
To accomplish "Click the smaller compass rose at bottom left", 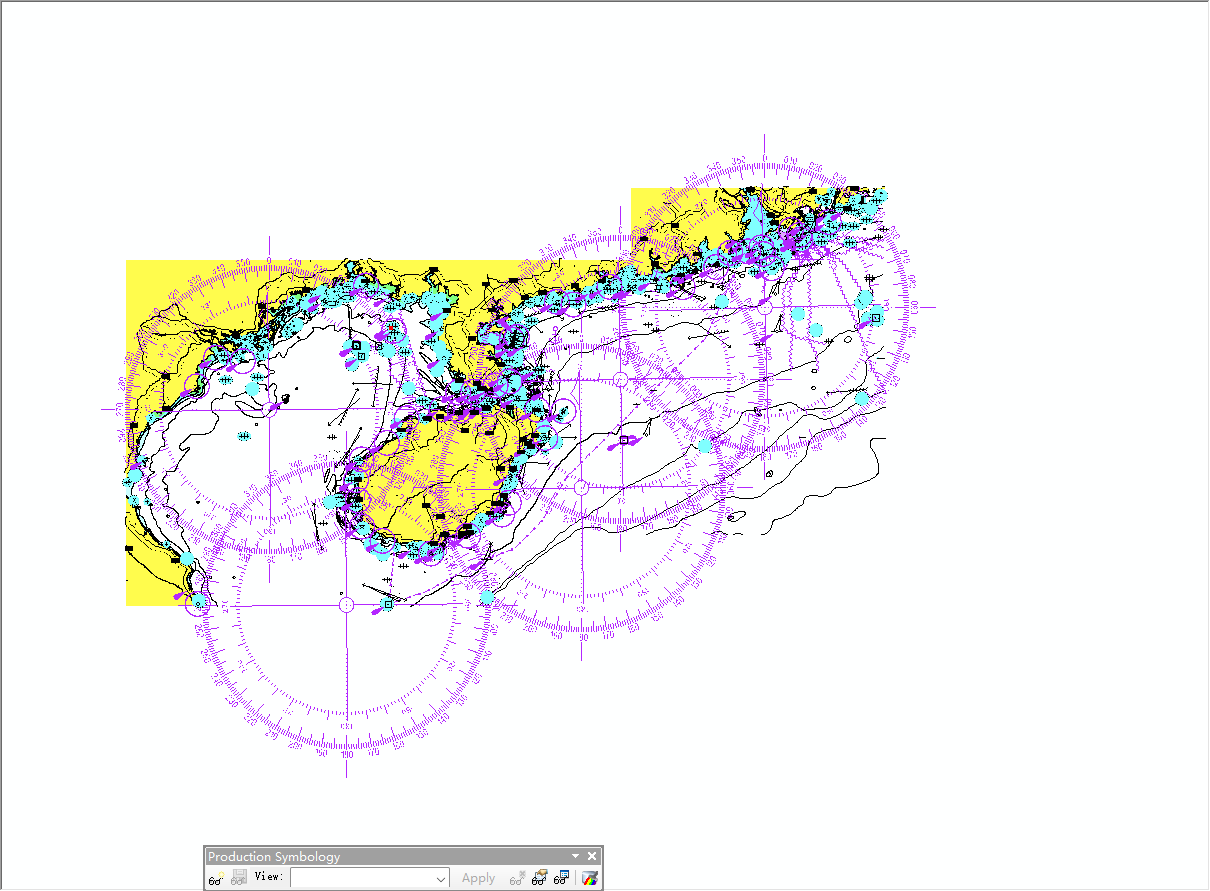I will (345, 605).
